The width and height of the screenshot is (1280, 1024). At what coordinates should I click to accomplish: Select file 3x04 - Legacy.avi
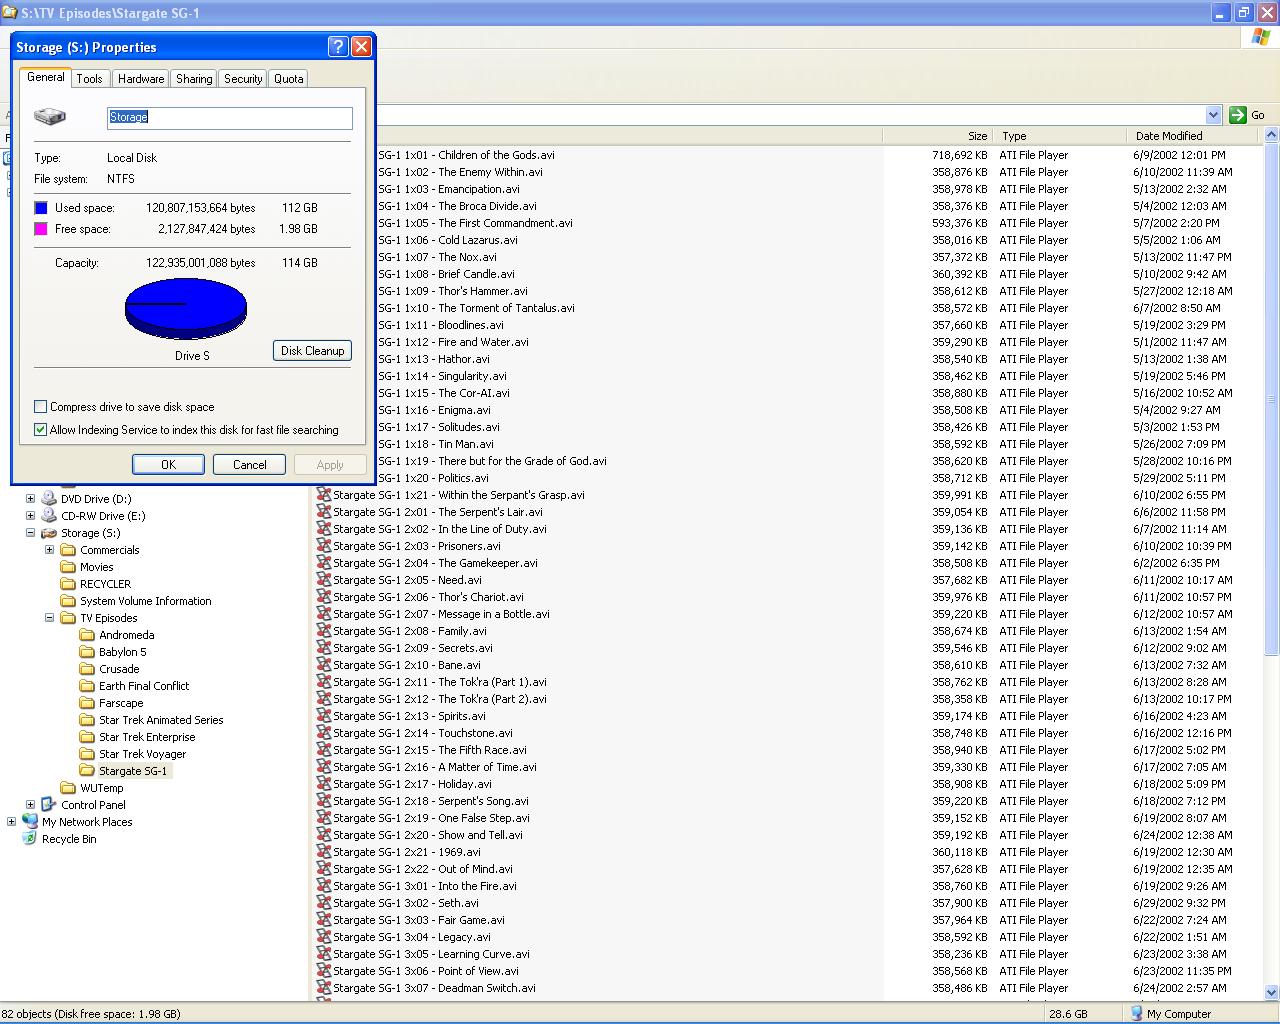[x=412, y=936]
